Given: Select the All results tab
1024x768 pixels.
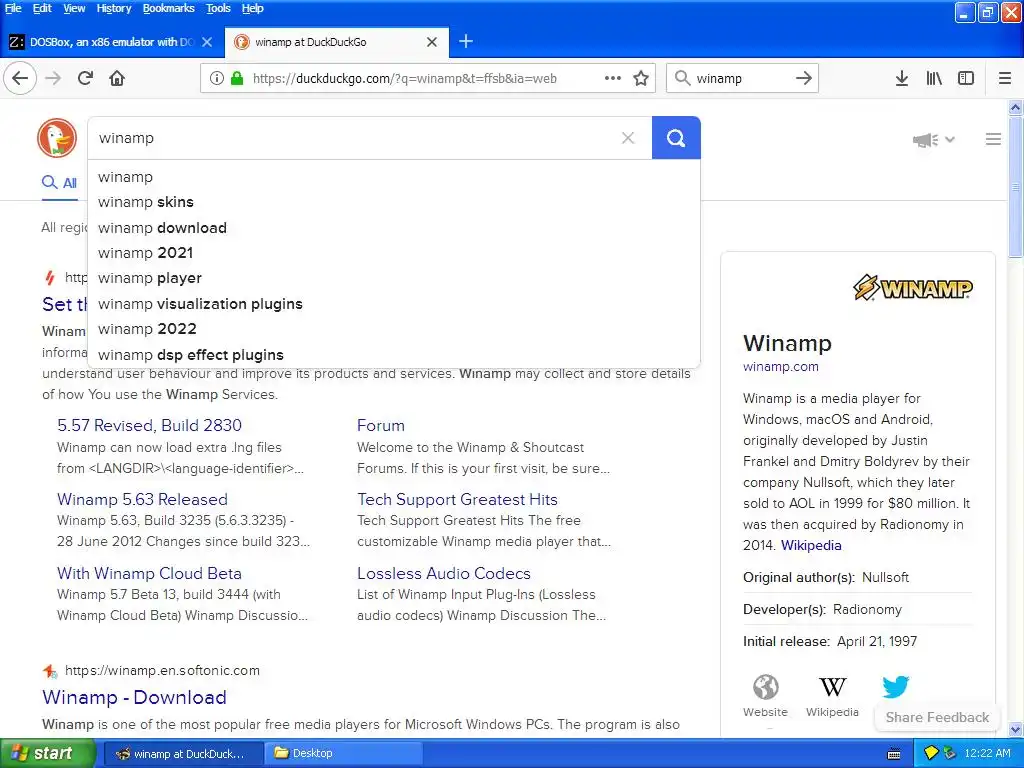Looking at the screenshot, I should pyautogui.click(x=59, y=183).
